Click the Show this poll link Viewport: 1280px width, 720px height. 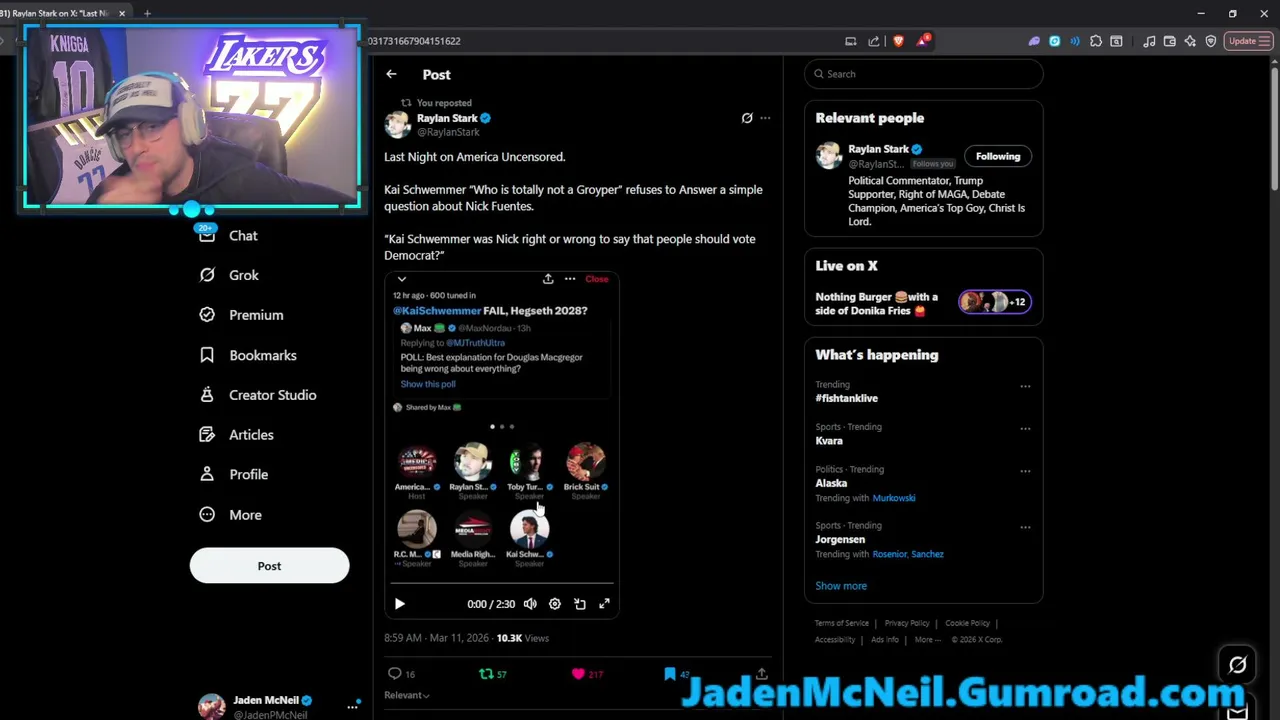(427, 384)
